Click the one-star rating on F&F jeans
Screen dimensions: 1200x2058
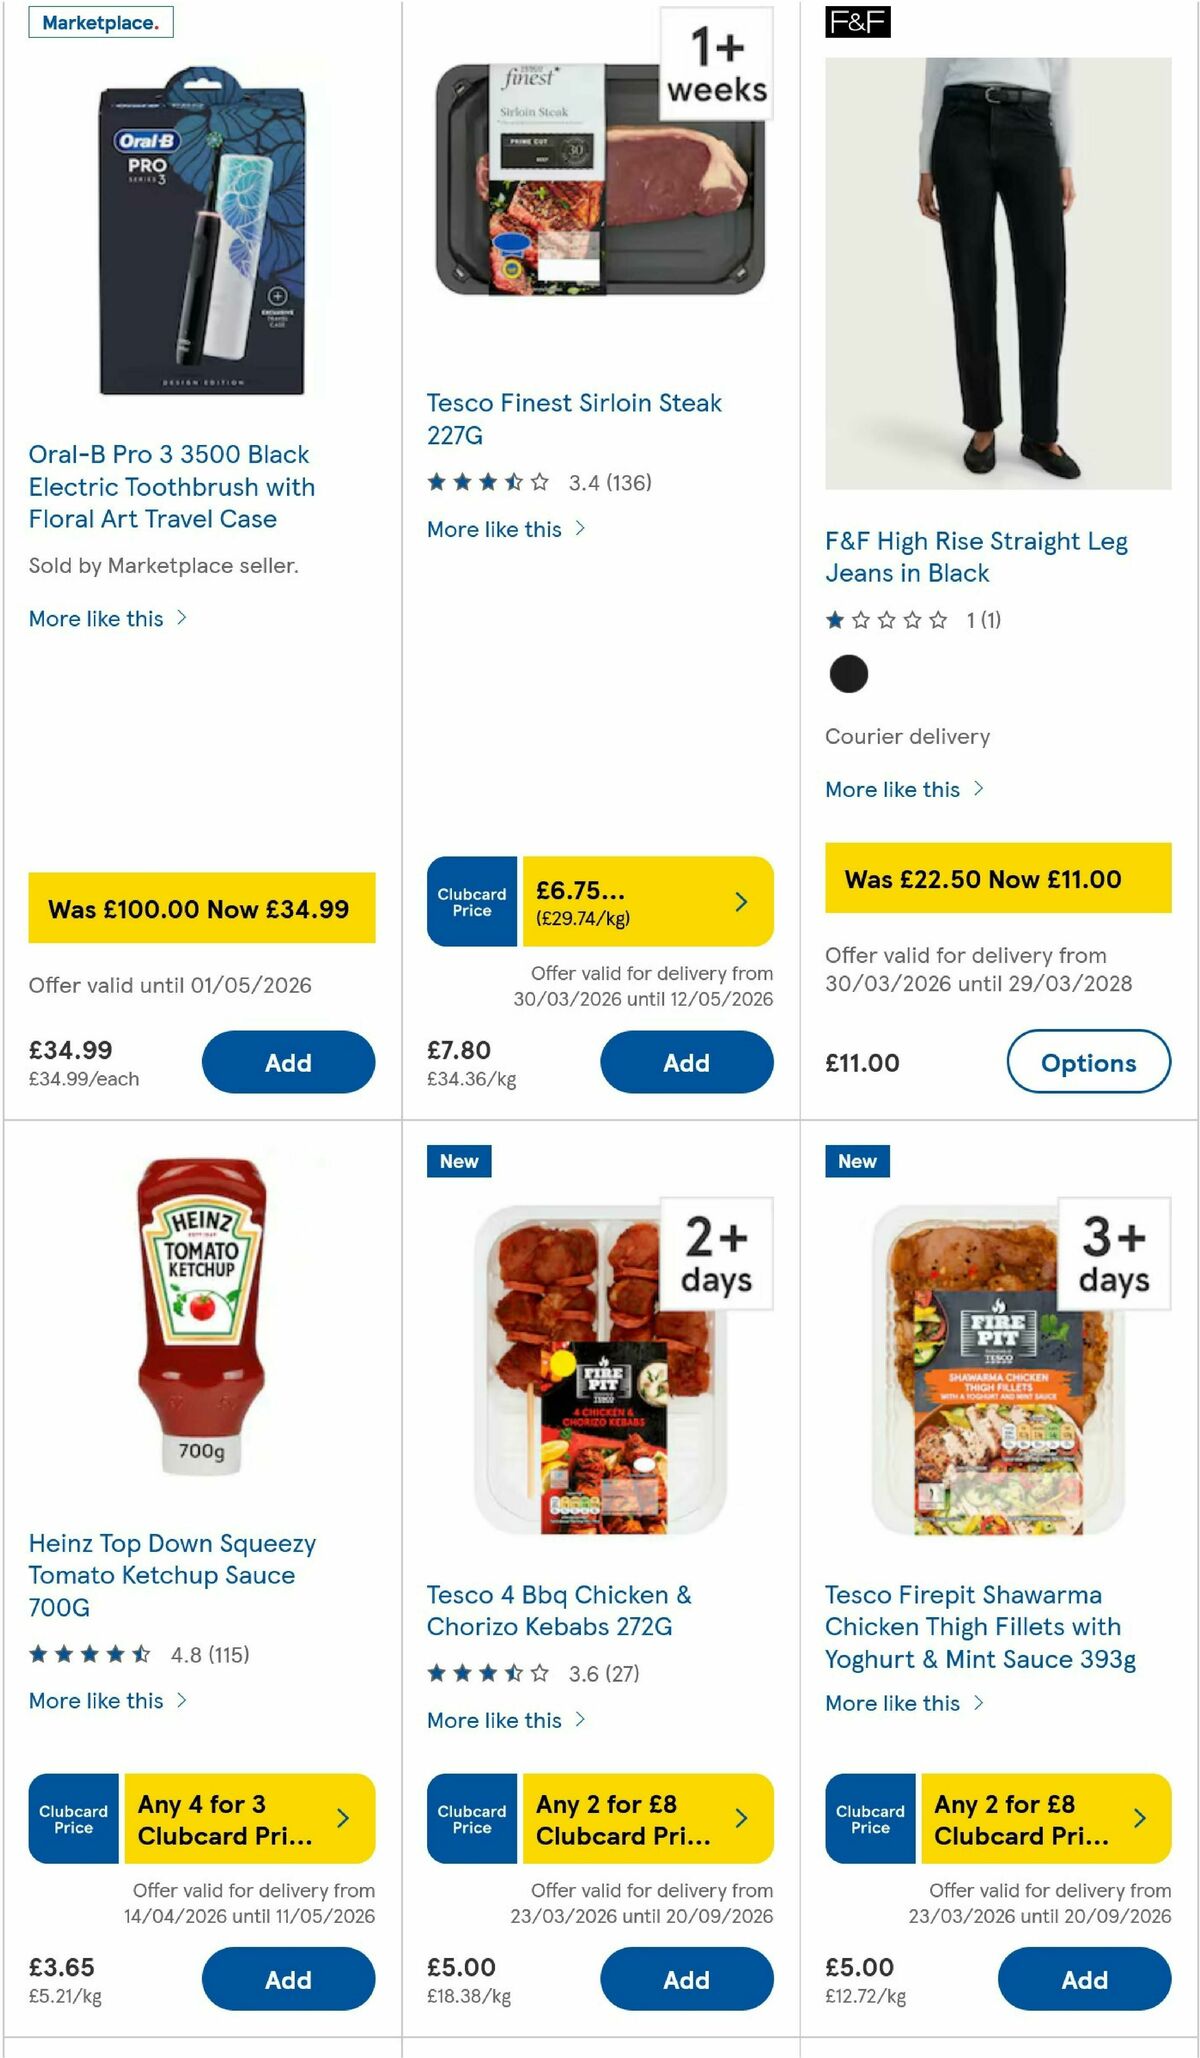[x=886, y=620]
